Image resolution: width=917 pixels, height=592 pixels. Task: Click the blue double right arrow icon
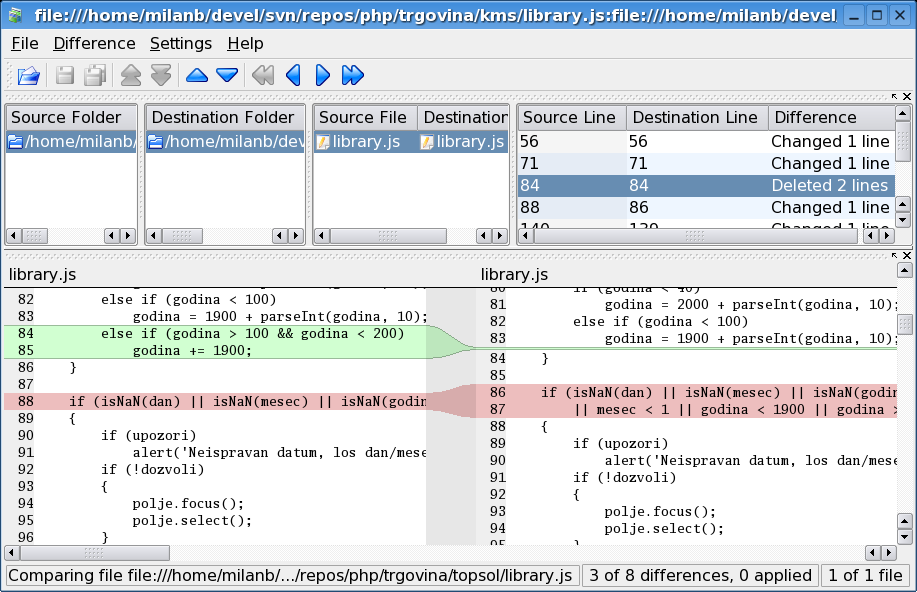click(352, 75)
